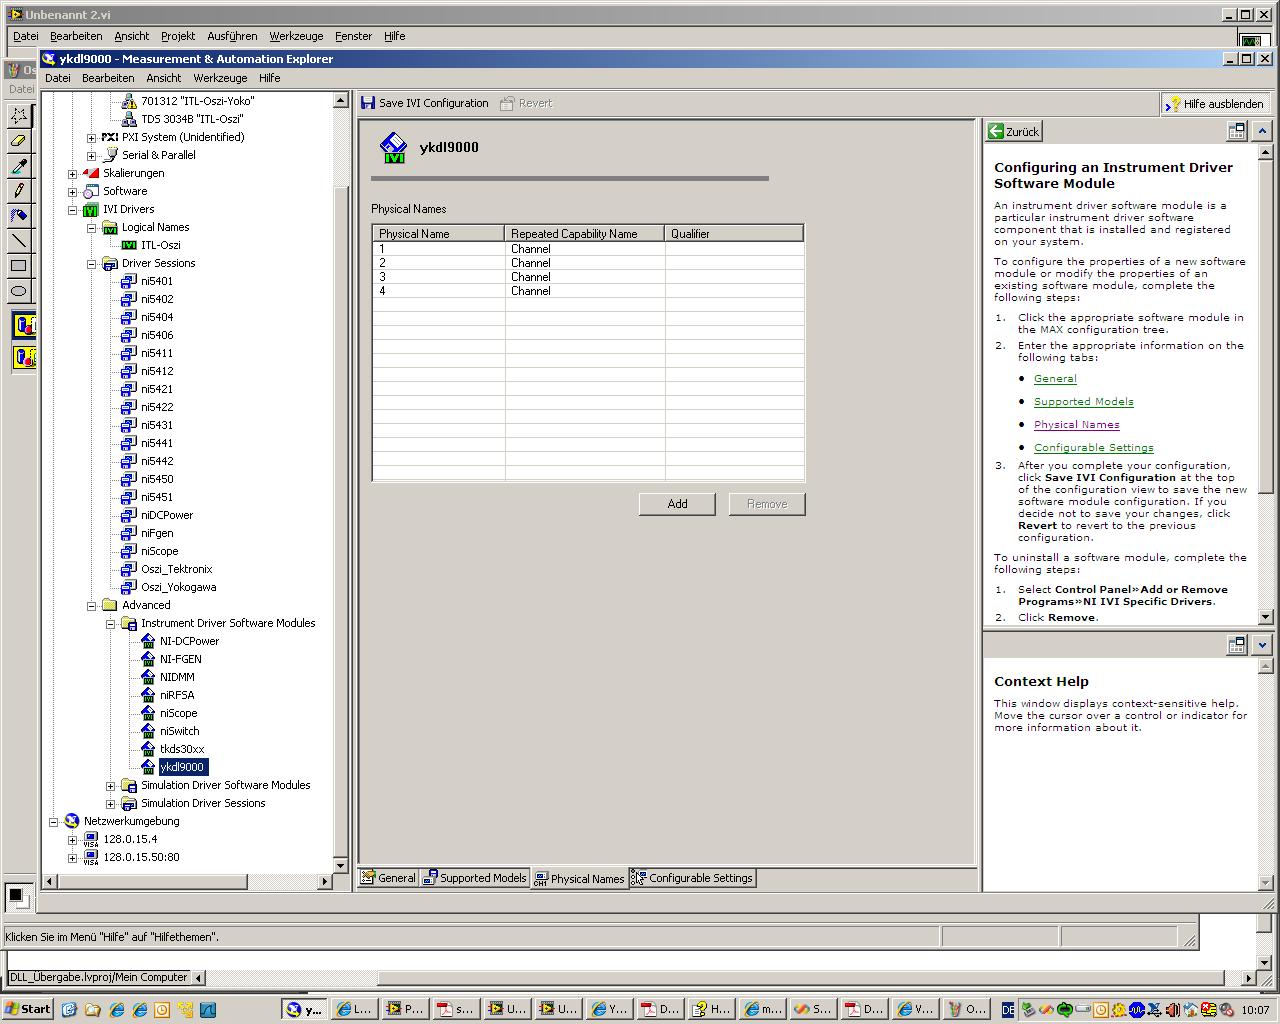
Task: Collapse the Driver Sessions folder
Action: [91, 264]
